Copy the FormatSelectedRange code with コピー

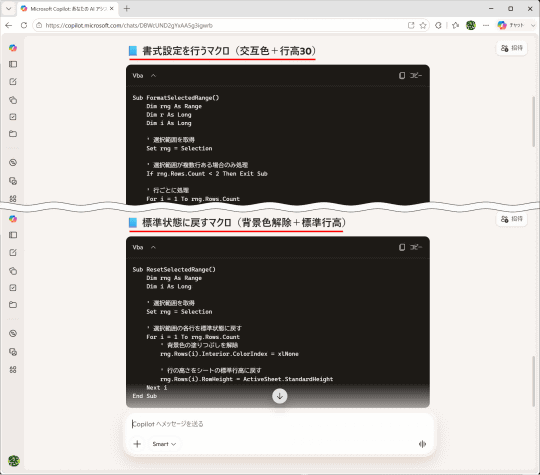click(x=411, y=75)
